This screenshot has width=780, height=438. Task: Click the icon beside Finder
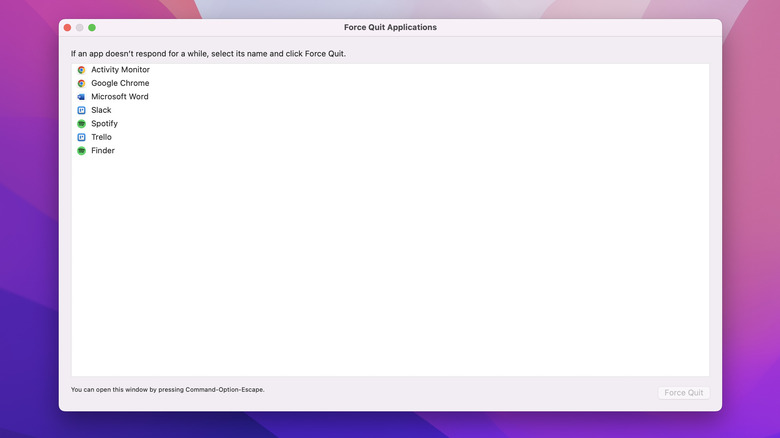coord(81,151)
